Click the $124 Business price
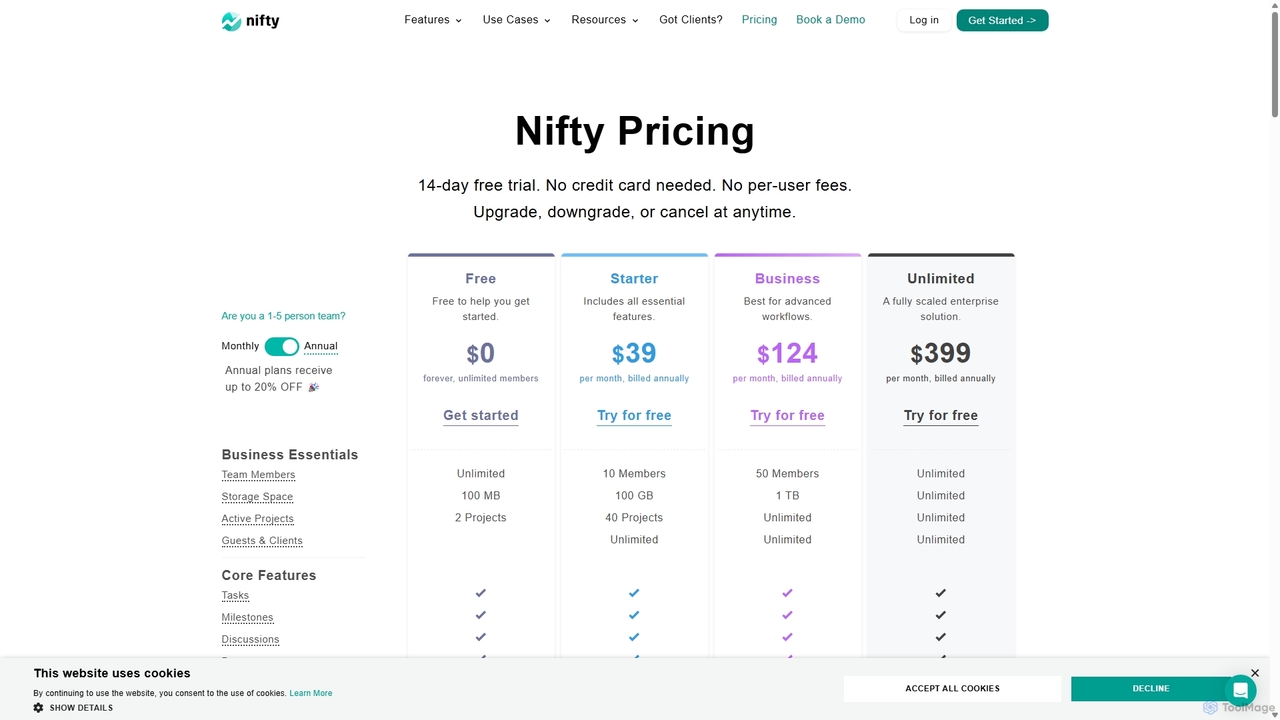Image resolution: width=1280 pixels, height=720 pixels. (787, 353)
